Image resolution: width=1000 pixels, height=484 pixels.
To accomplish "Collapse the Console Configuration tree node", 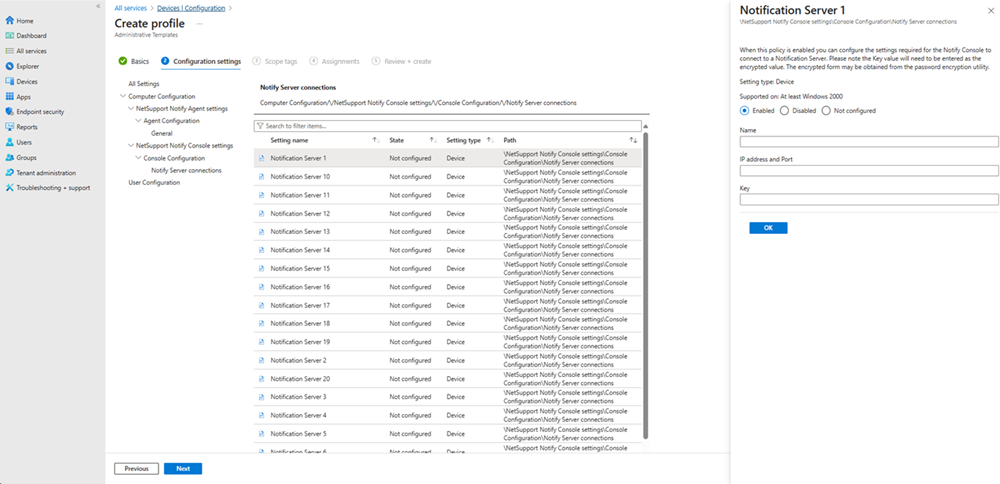I will click(138, 158).
